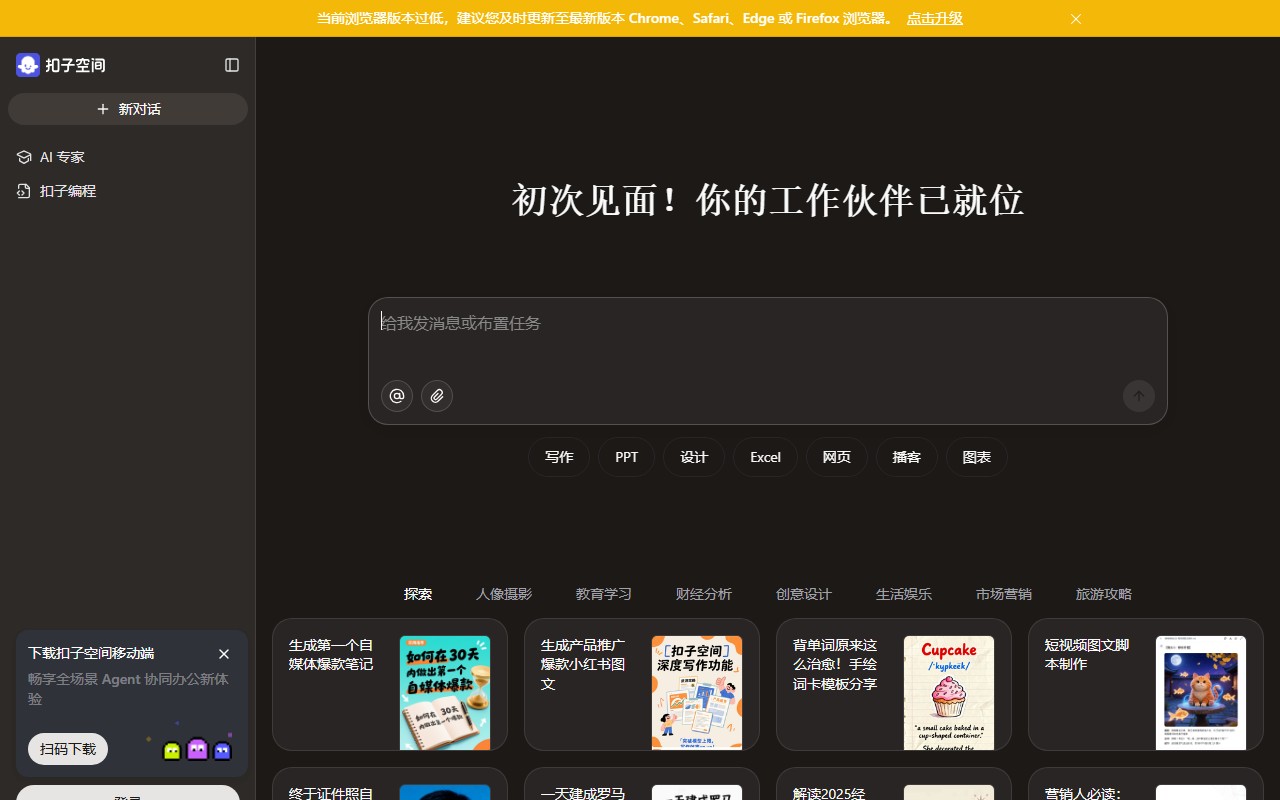Click the 扫码下载 button
This screenshot has width=1280, height=800.
tap(68, 749)
